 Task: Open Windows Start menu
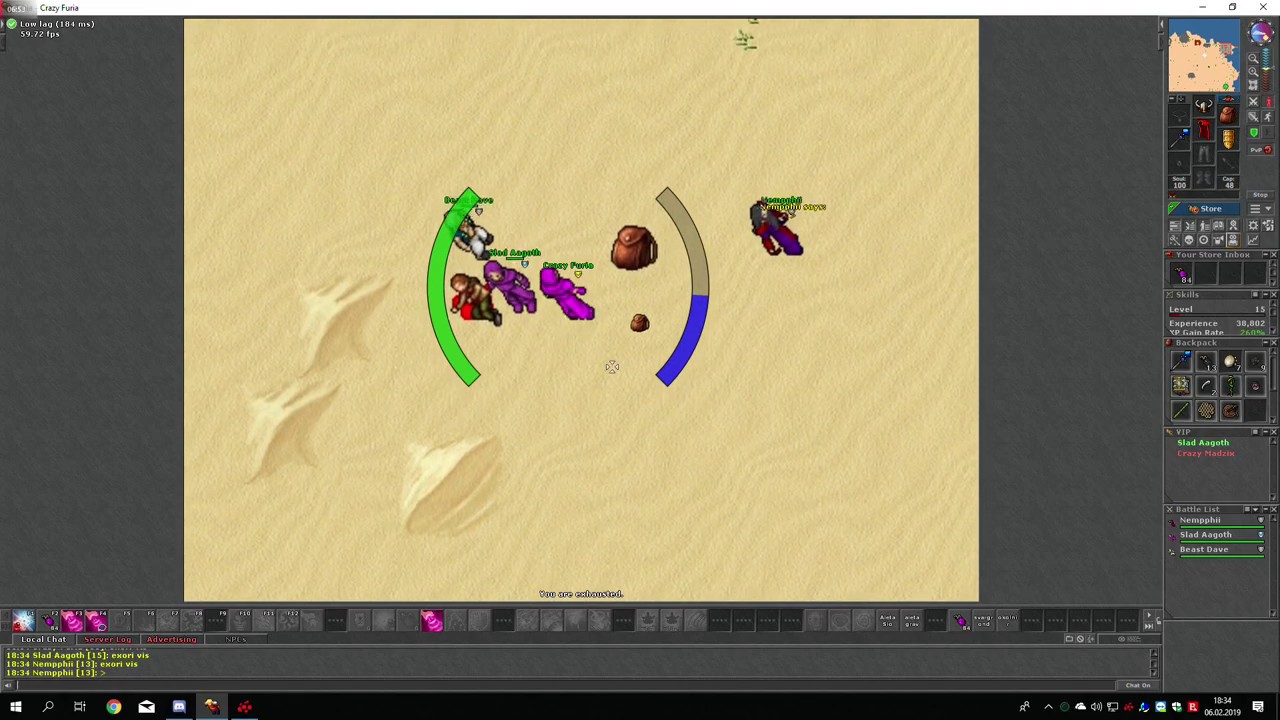tap(16, 707)
